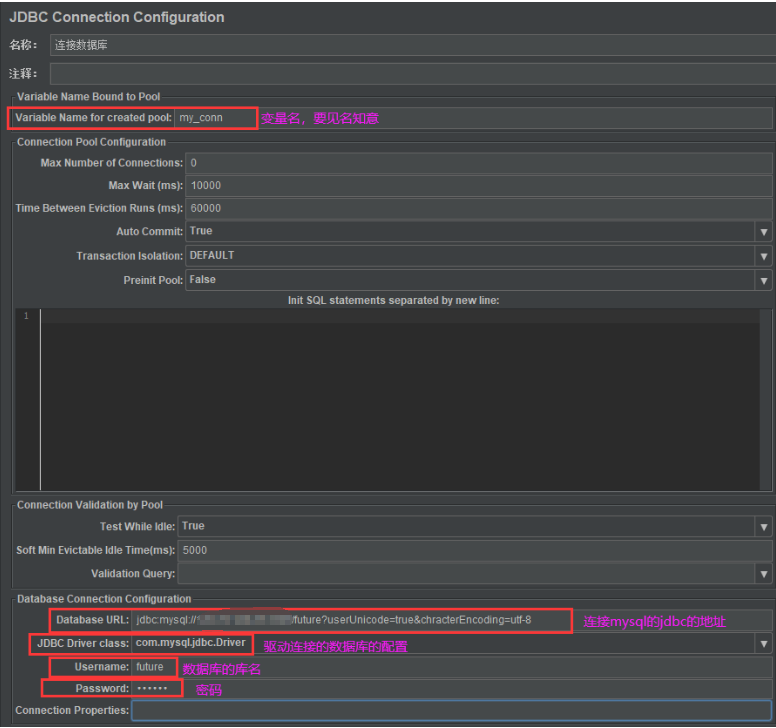This screenshot has width=776, height=728.
Task: Click Time Between Eviction Runs field
Action: tap(478, 209)
